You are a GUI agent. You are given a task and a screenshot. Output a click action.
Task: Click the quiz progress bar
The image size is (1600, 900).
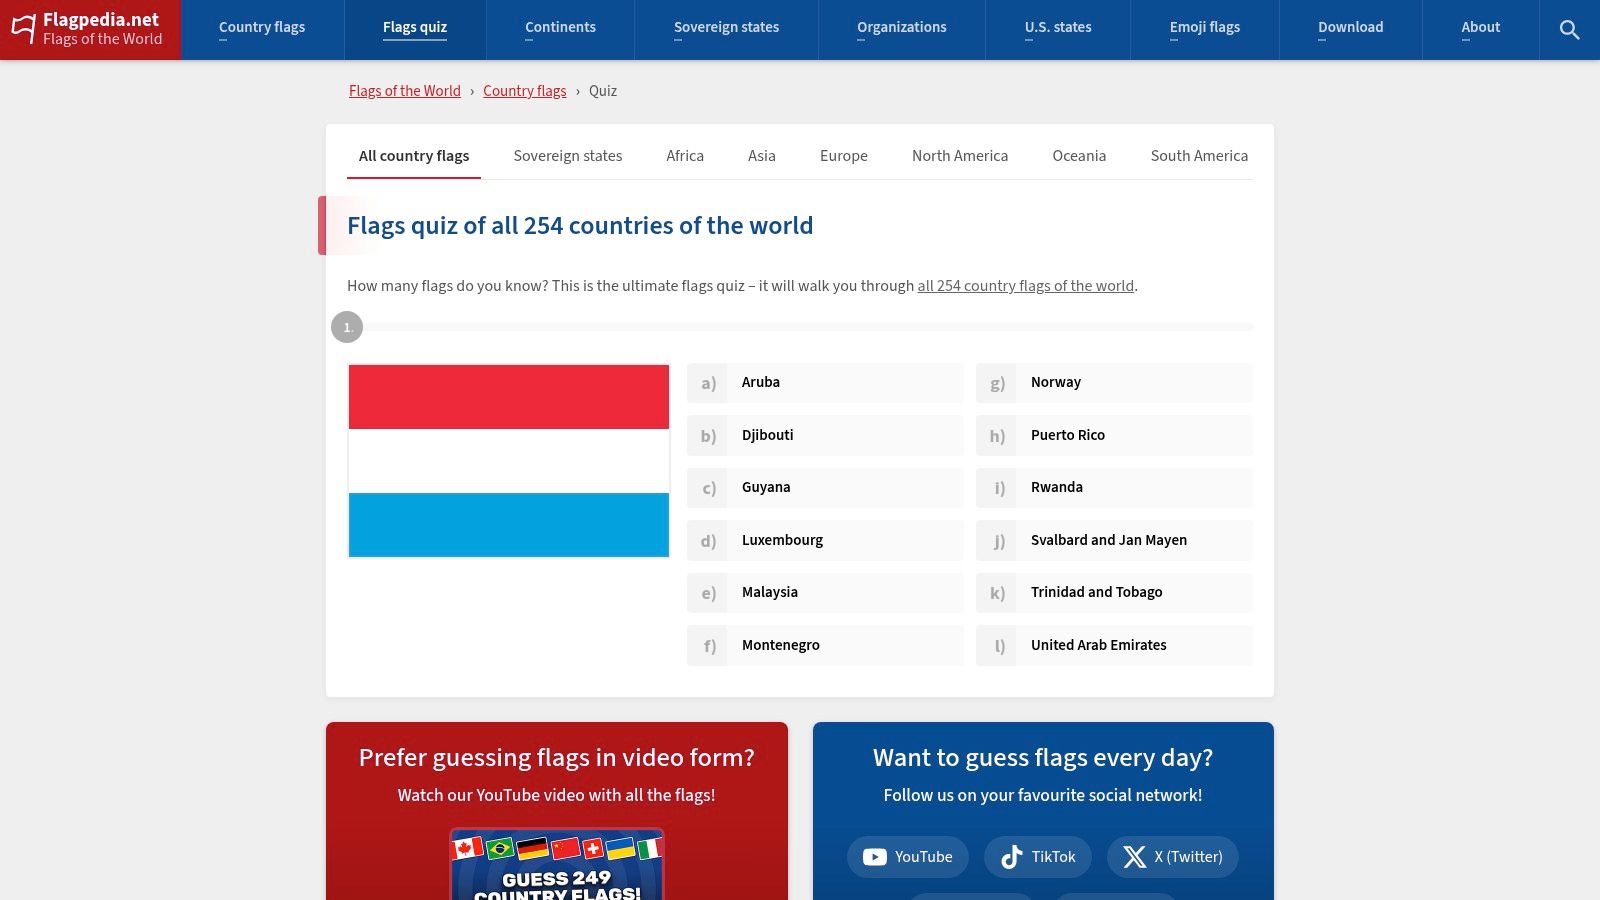(x=800, y=326)
